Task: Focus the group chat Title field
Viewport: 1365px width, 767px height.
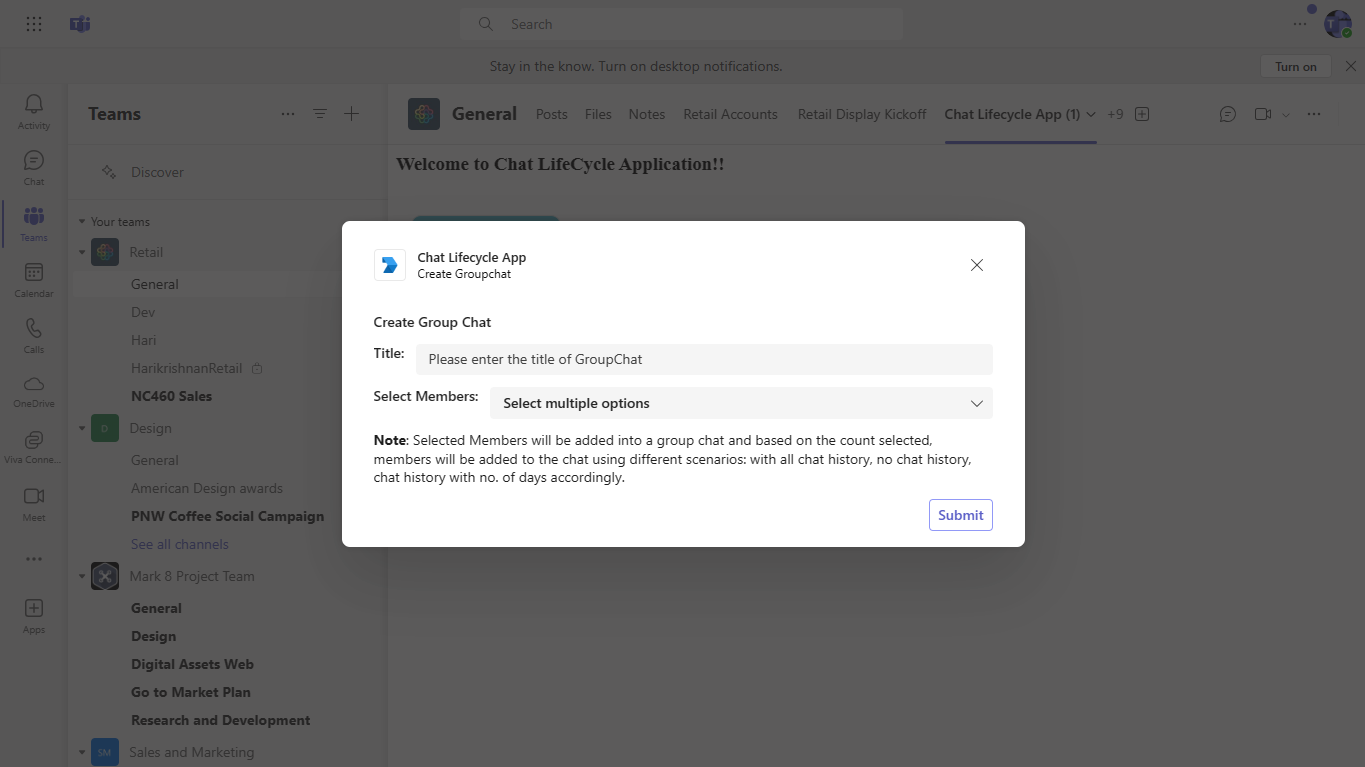Action: (704, 359)
